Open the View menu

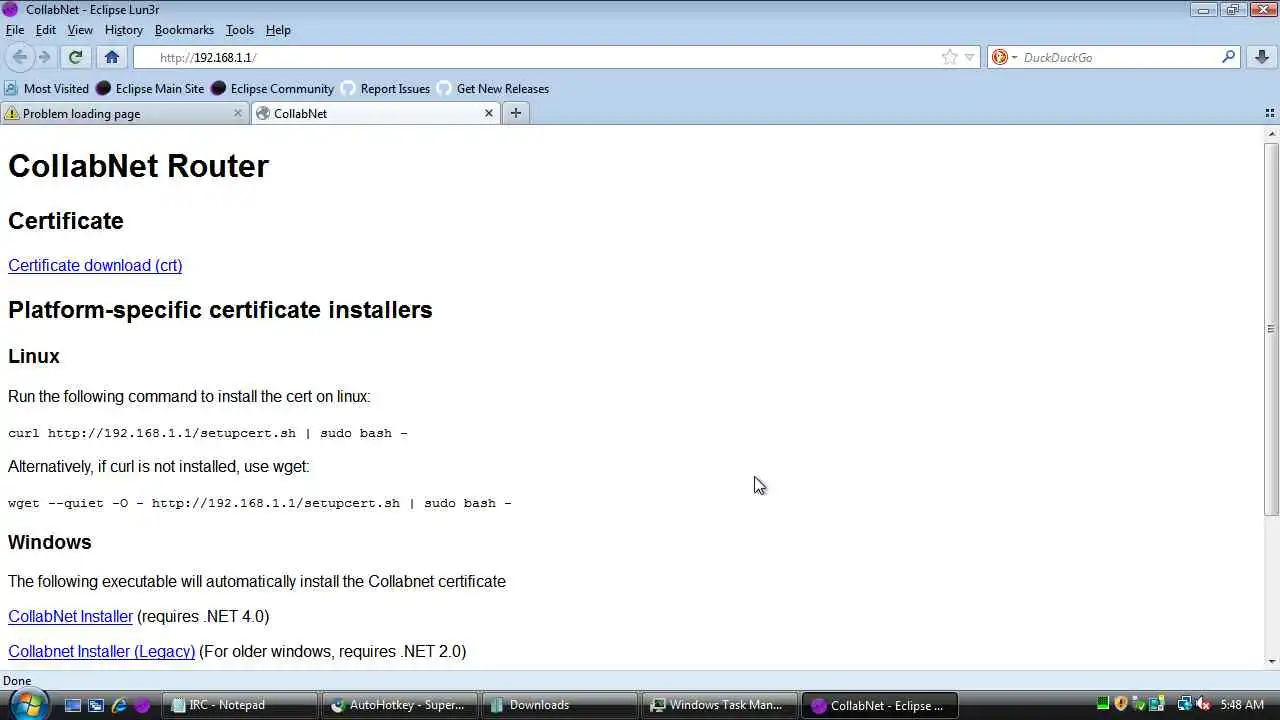point(80,30)
